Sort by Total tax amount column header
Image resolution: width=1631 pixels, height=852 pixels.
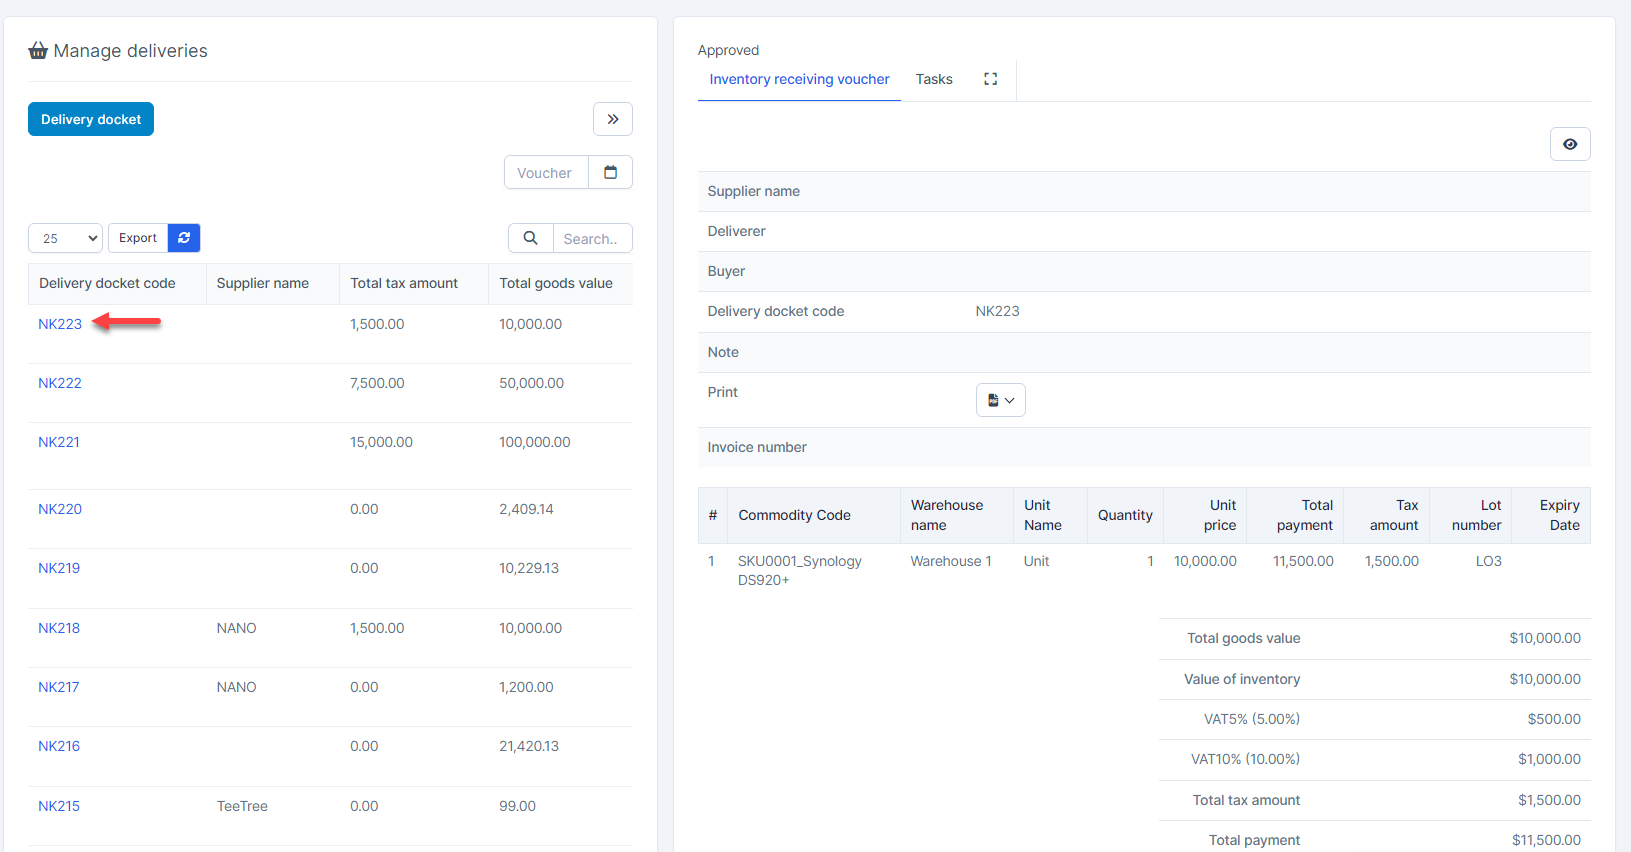tap(404, 283)
